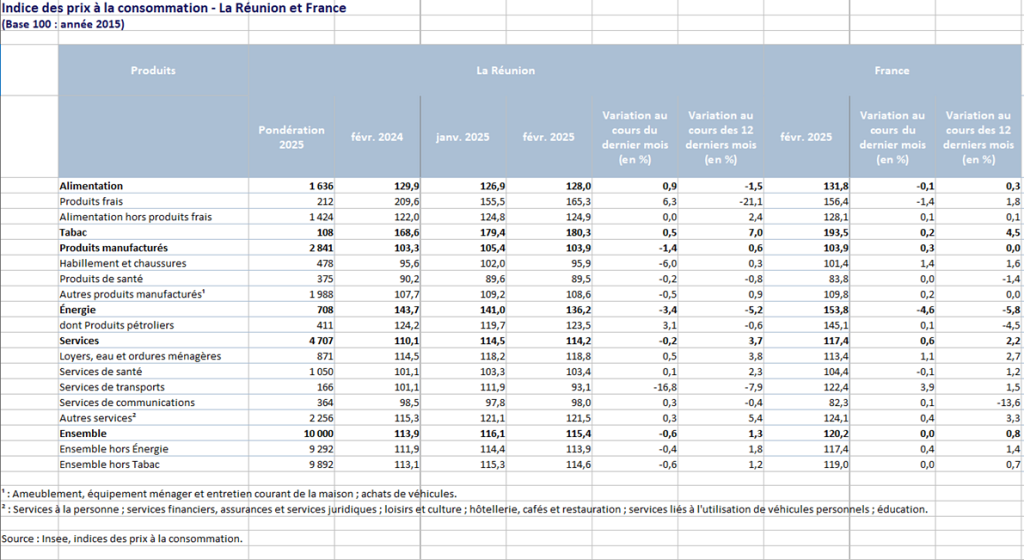Click Ensemble weighting value '10 000'
This screenshot has height=560, width=1024.
(x=318, y=433)
